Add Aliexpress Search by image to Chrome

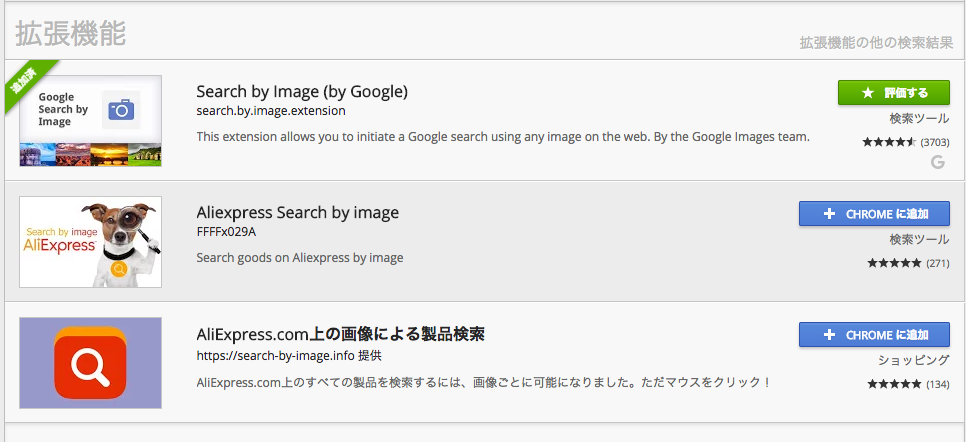coord(874,214)
